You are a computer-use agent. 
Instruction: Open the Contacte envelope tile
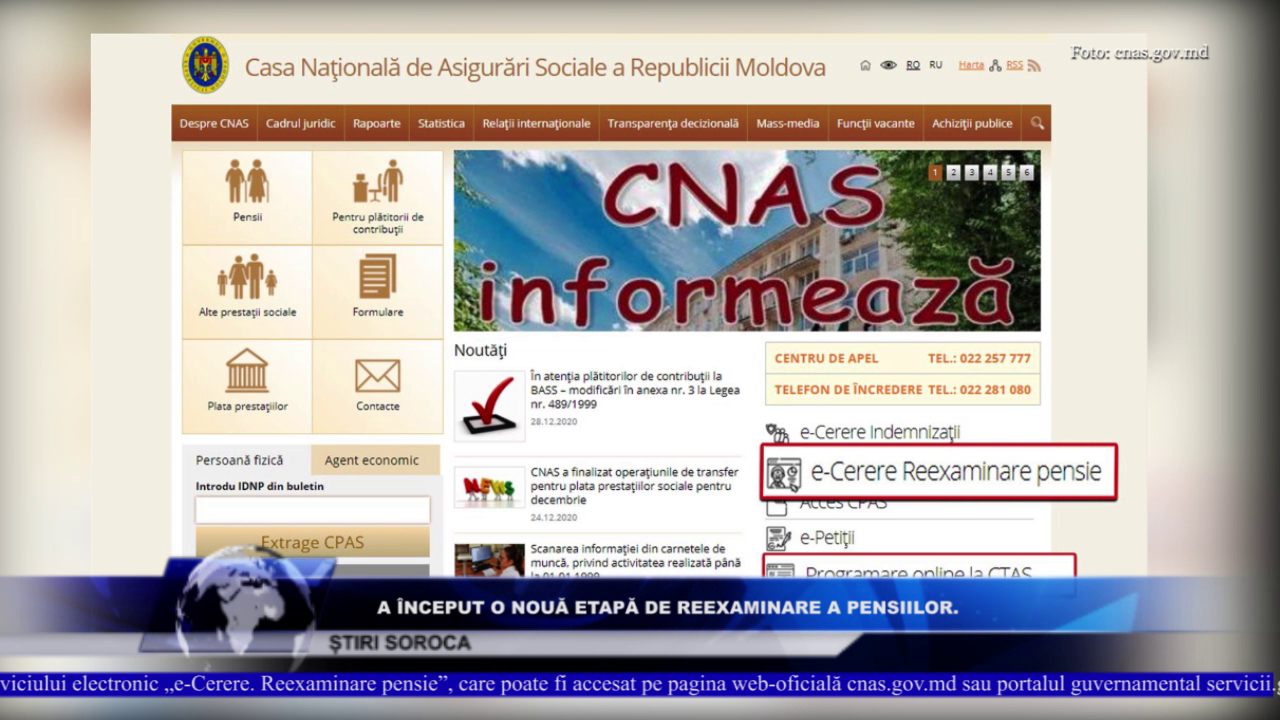pyautogui.click(x=378, y=380)
